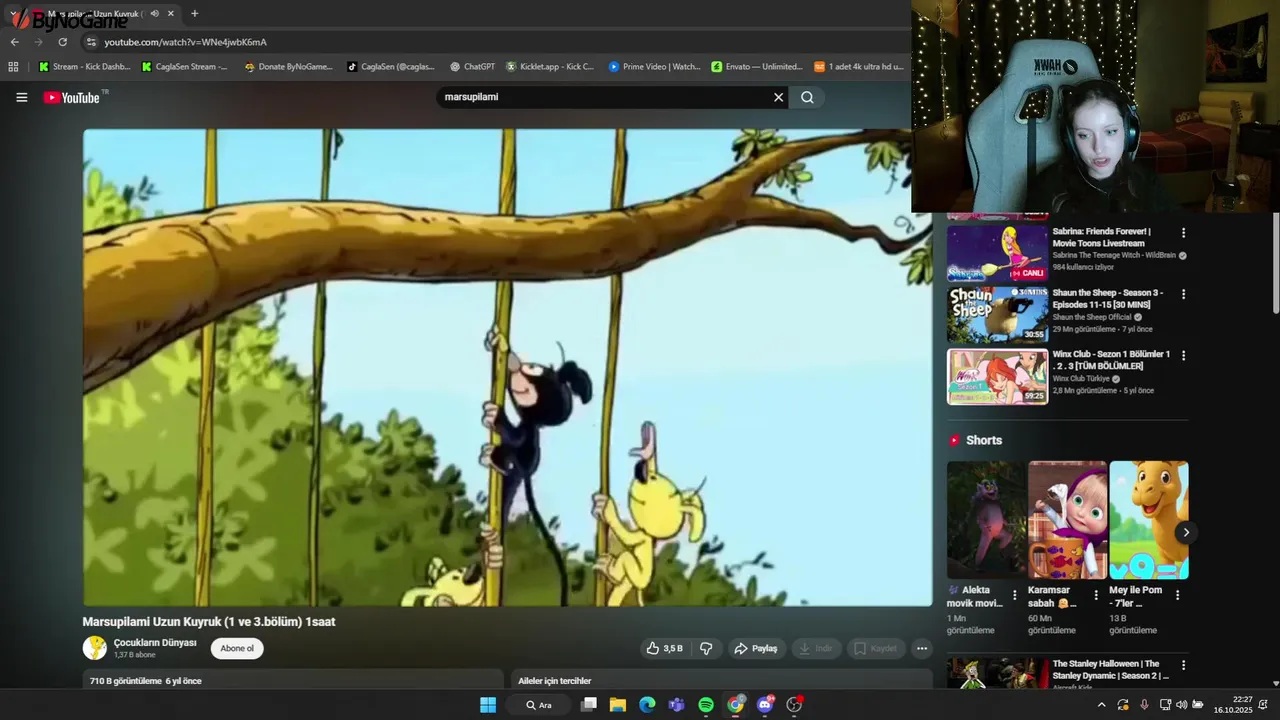Open The Stanley Halloween video title
The width and height of the screenshot is (1280, 720).
[x=1110, y=670]
